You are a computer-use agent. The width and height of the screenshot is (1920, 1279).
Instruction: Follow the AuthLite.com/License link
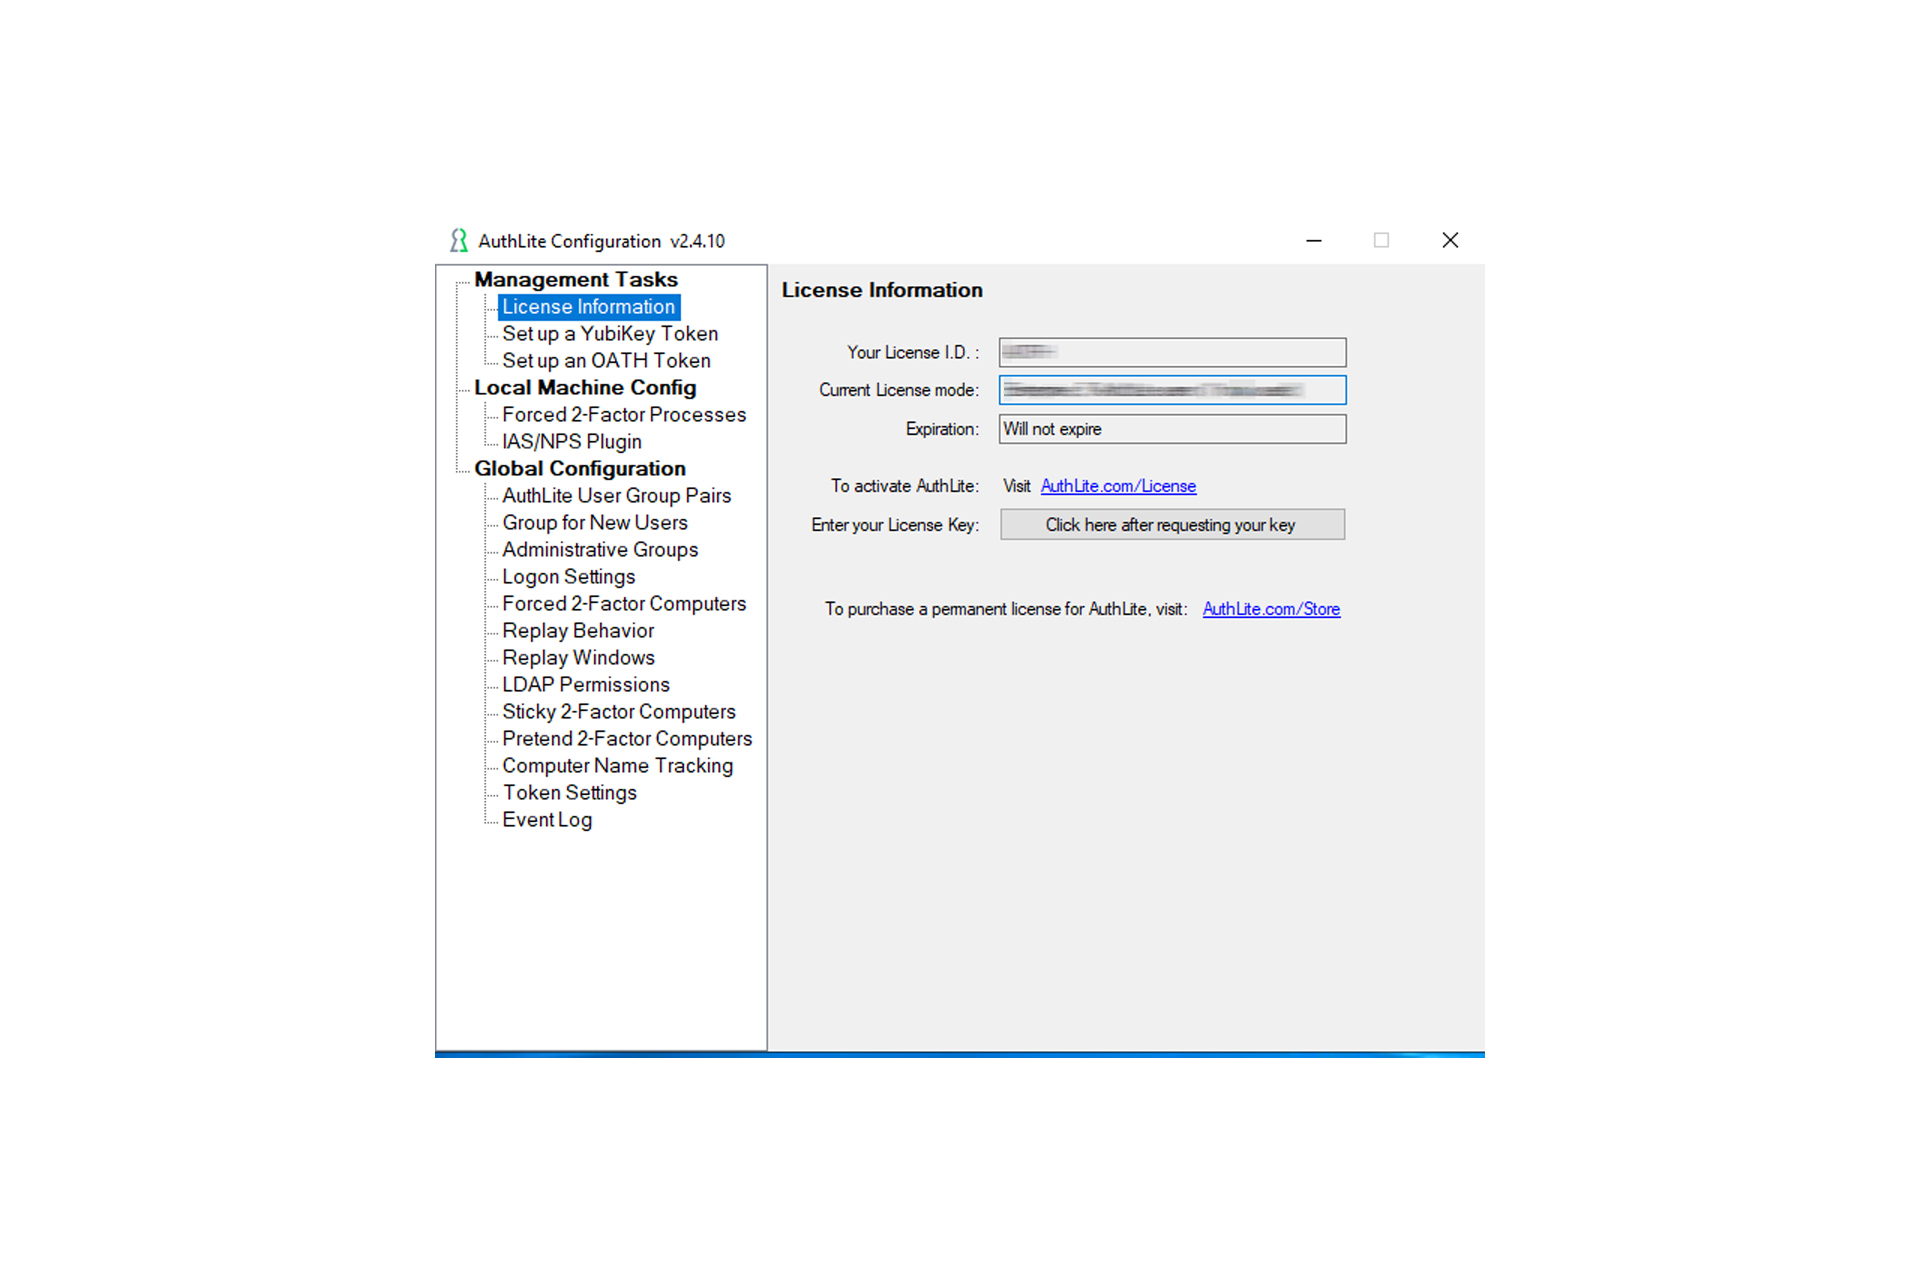pos(1118,486)
